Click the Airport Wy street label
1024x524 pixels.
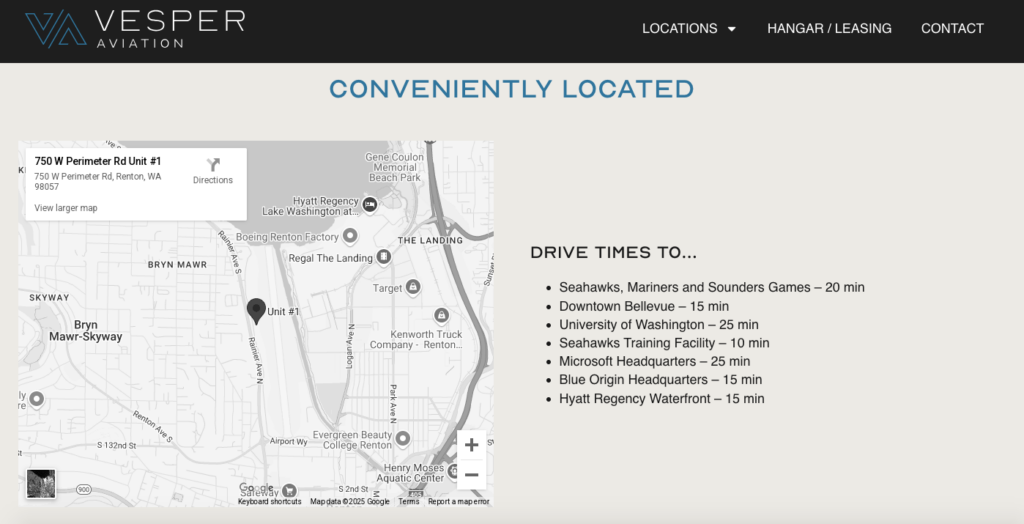[288, 442]
